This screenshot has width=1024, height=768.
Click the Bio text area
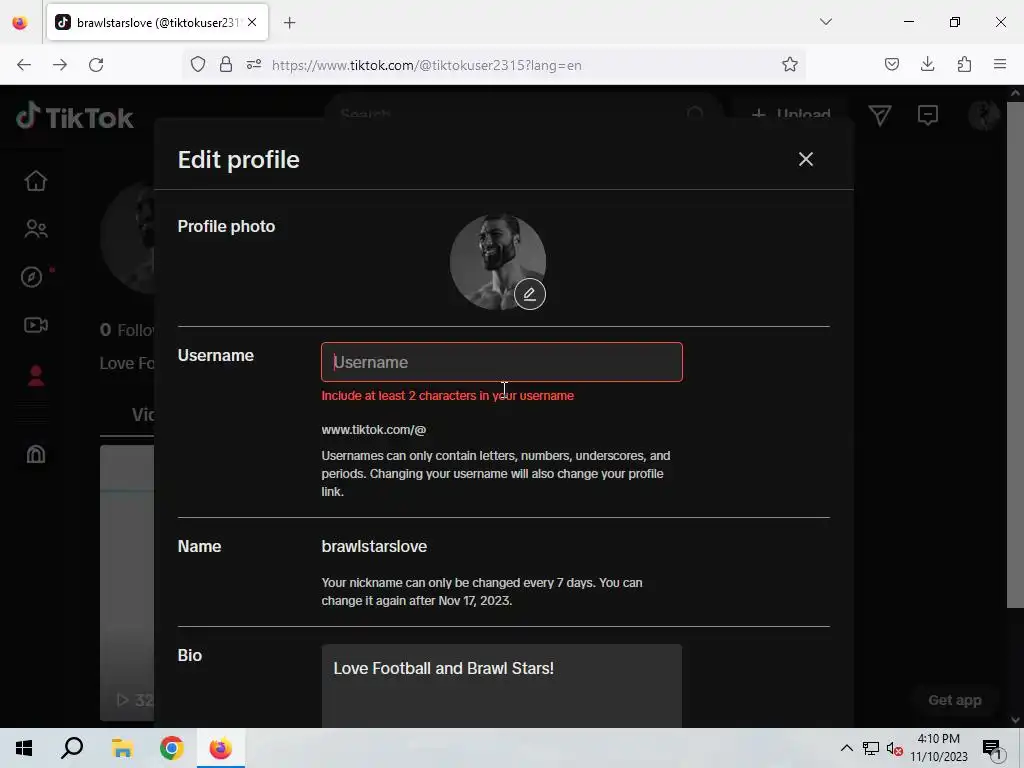click(x=502, y=686)
